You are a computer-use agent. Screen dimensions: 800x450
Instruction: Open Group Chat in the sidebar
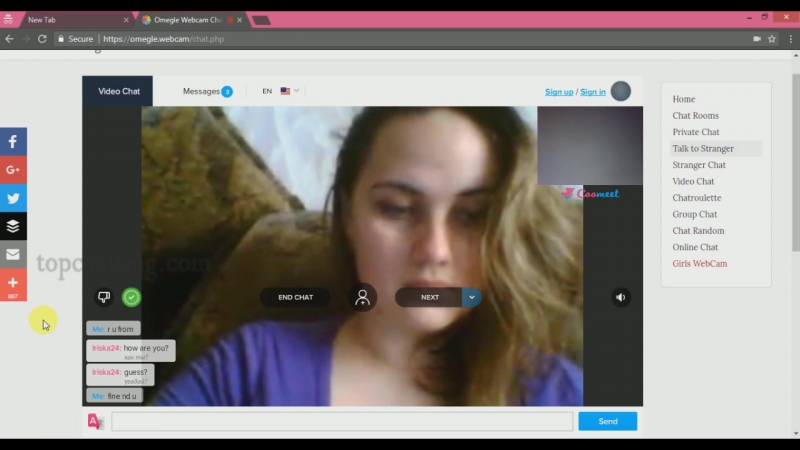click(695, 214)
